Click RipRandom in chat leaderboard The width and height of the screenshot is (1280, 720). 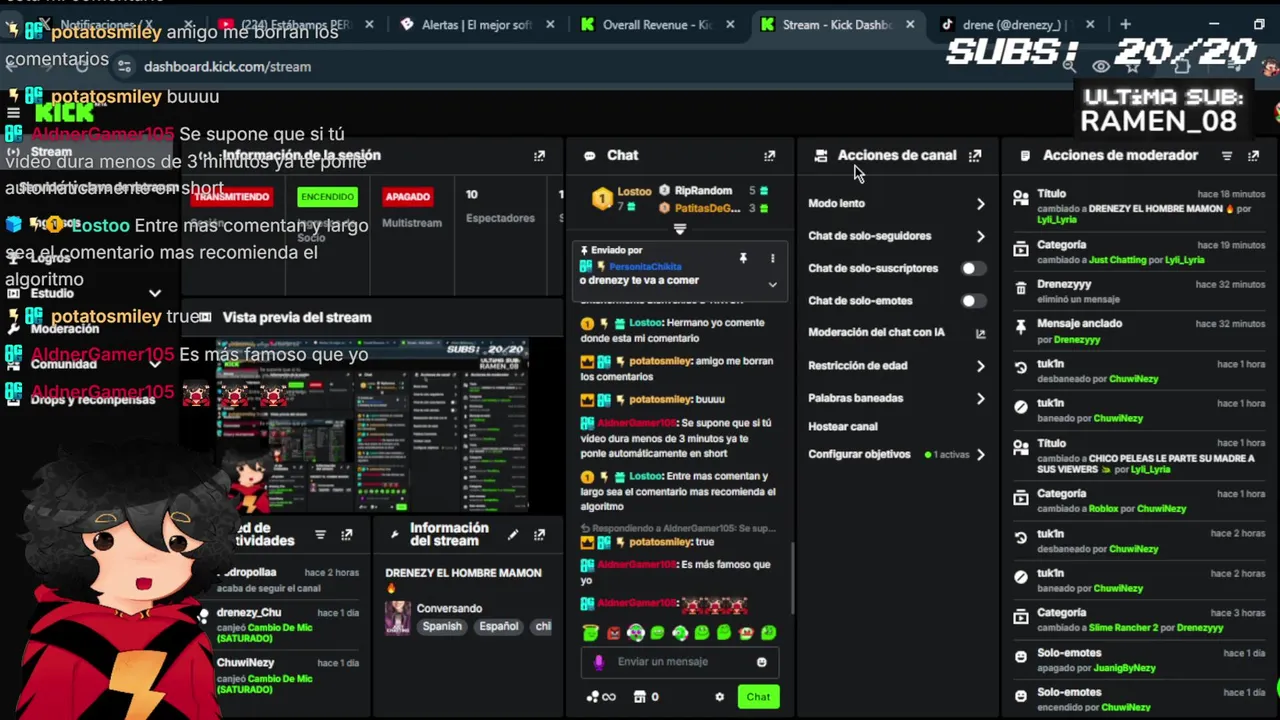point(703,191)
